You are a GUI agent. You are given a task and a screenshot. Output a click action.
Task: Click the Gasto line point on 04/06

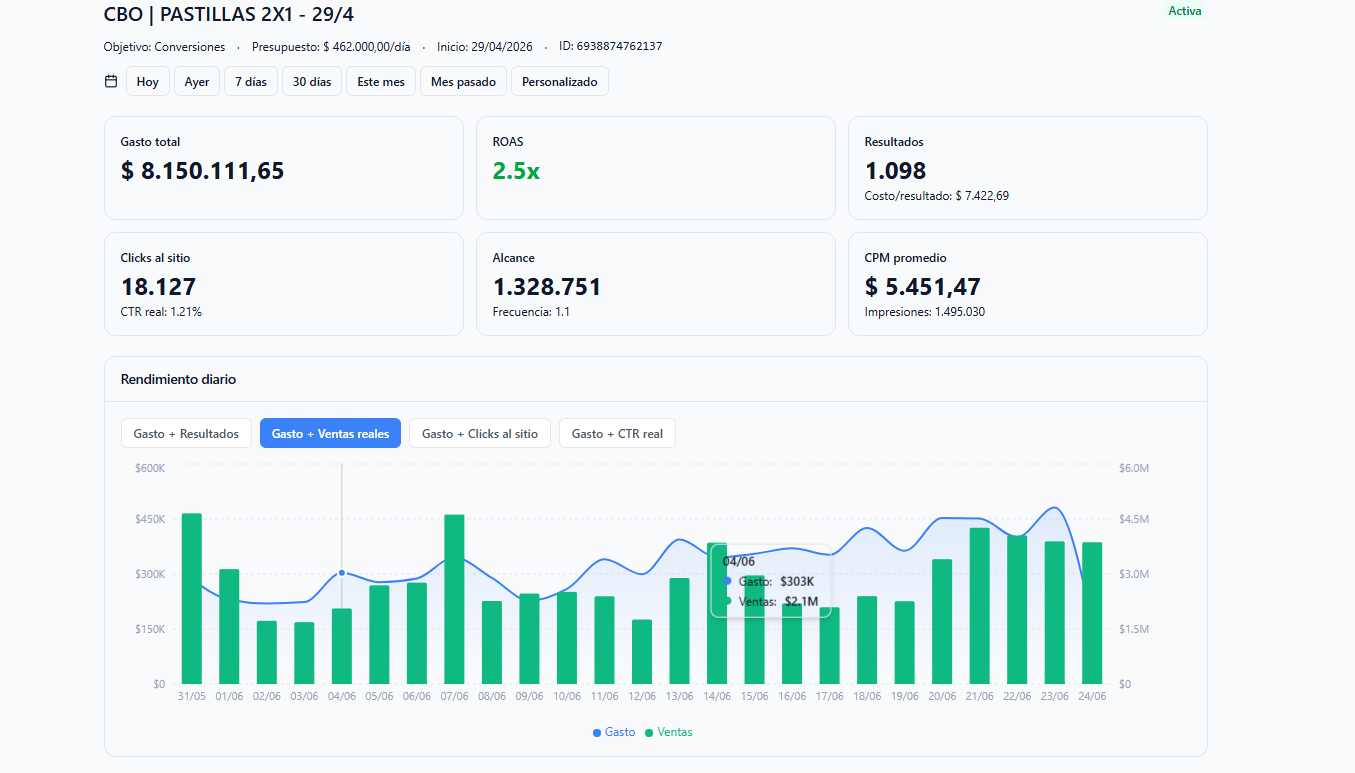[342, 573]
